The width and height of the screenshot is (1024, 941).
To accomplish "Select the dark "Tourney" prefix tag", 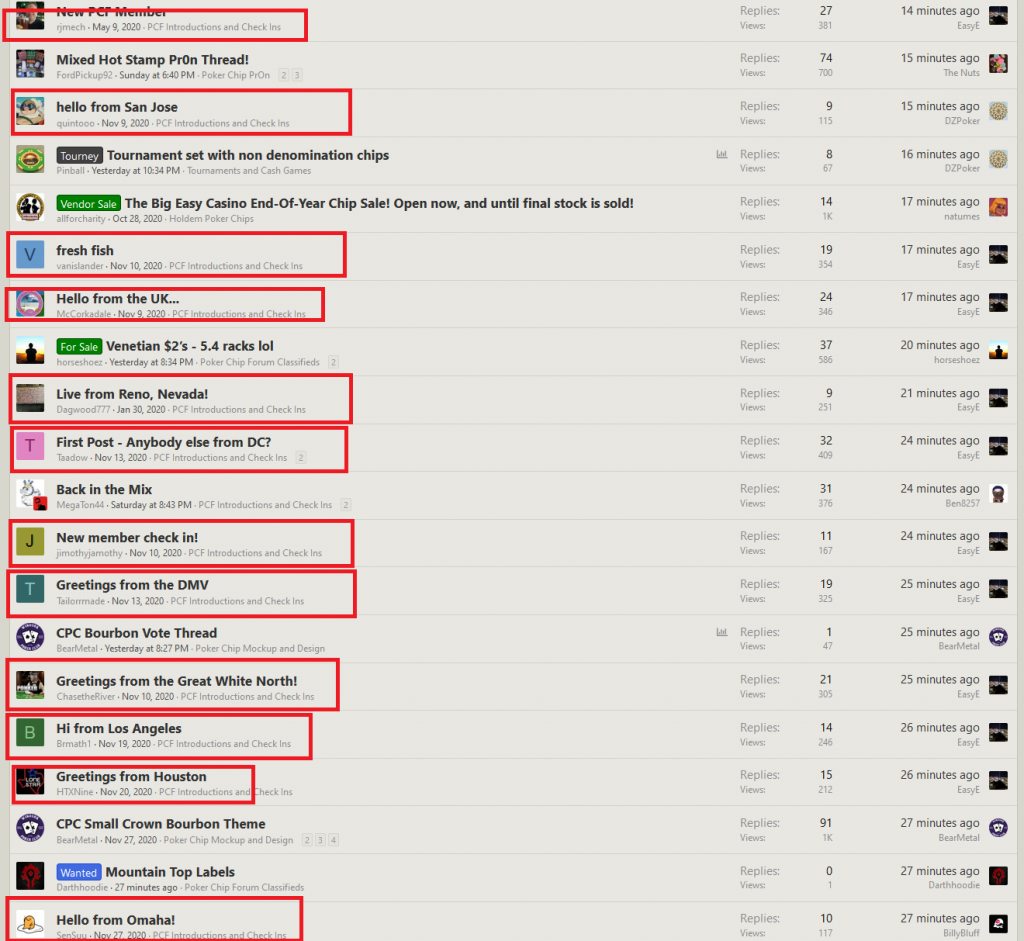I will [79, 156].
